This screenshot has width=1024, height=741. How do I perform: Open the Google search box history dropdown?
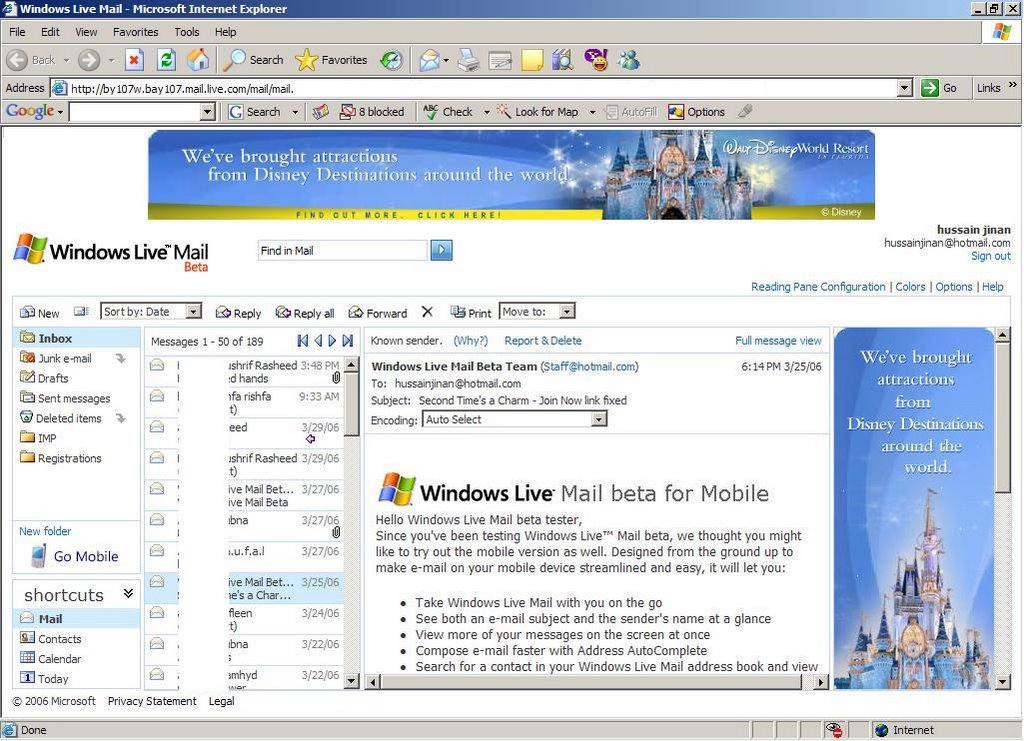(207, 112)
